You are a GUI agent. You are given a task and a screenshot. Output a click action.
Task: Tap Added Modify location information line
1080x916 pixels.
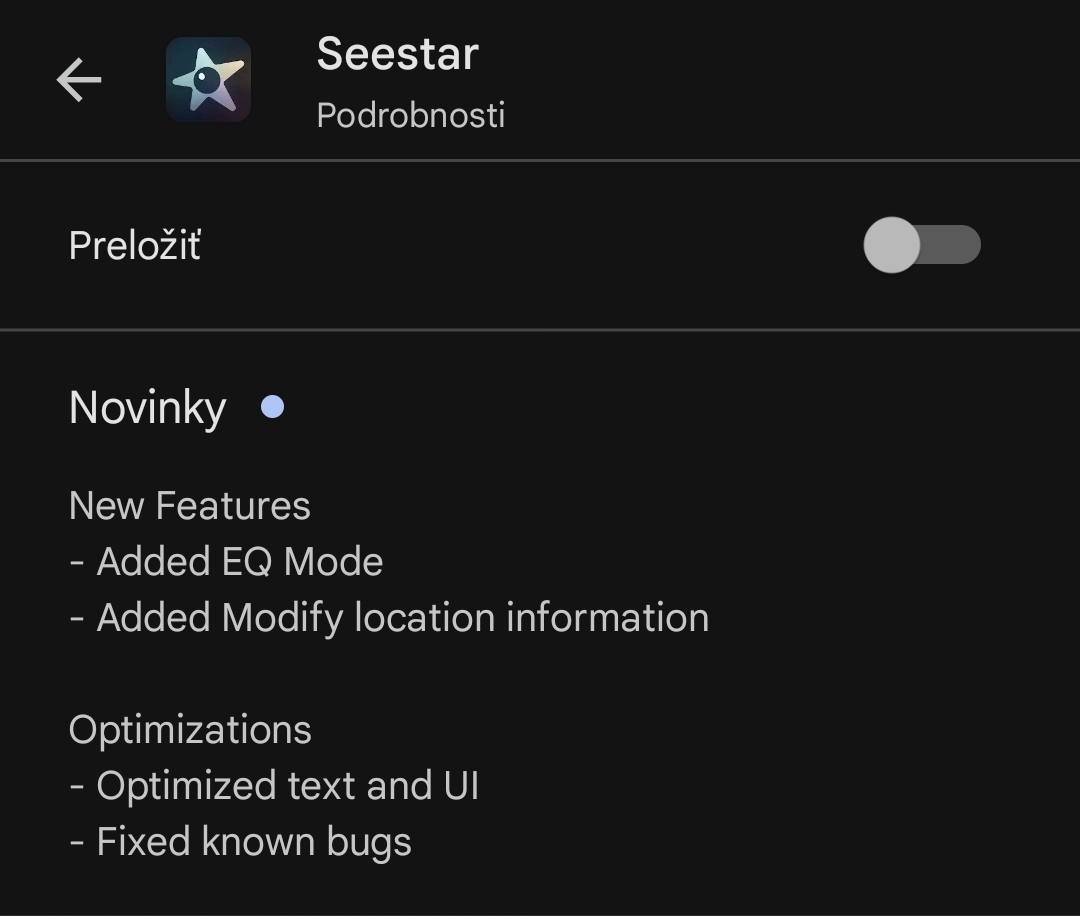point(389,618)
